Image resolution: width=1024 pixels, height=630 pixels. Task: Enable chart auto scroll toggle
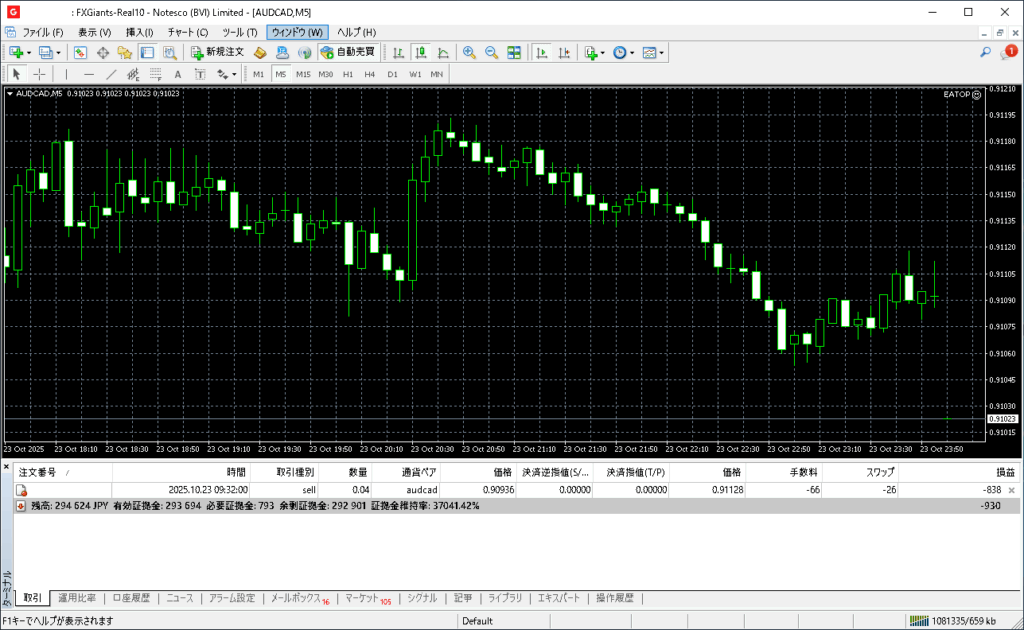coord(541,52)
